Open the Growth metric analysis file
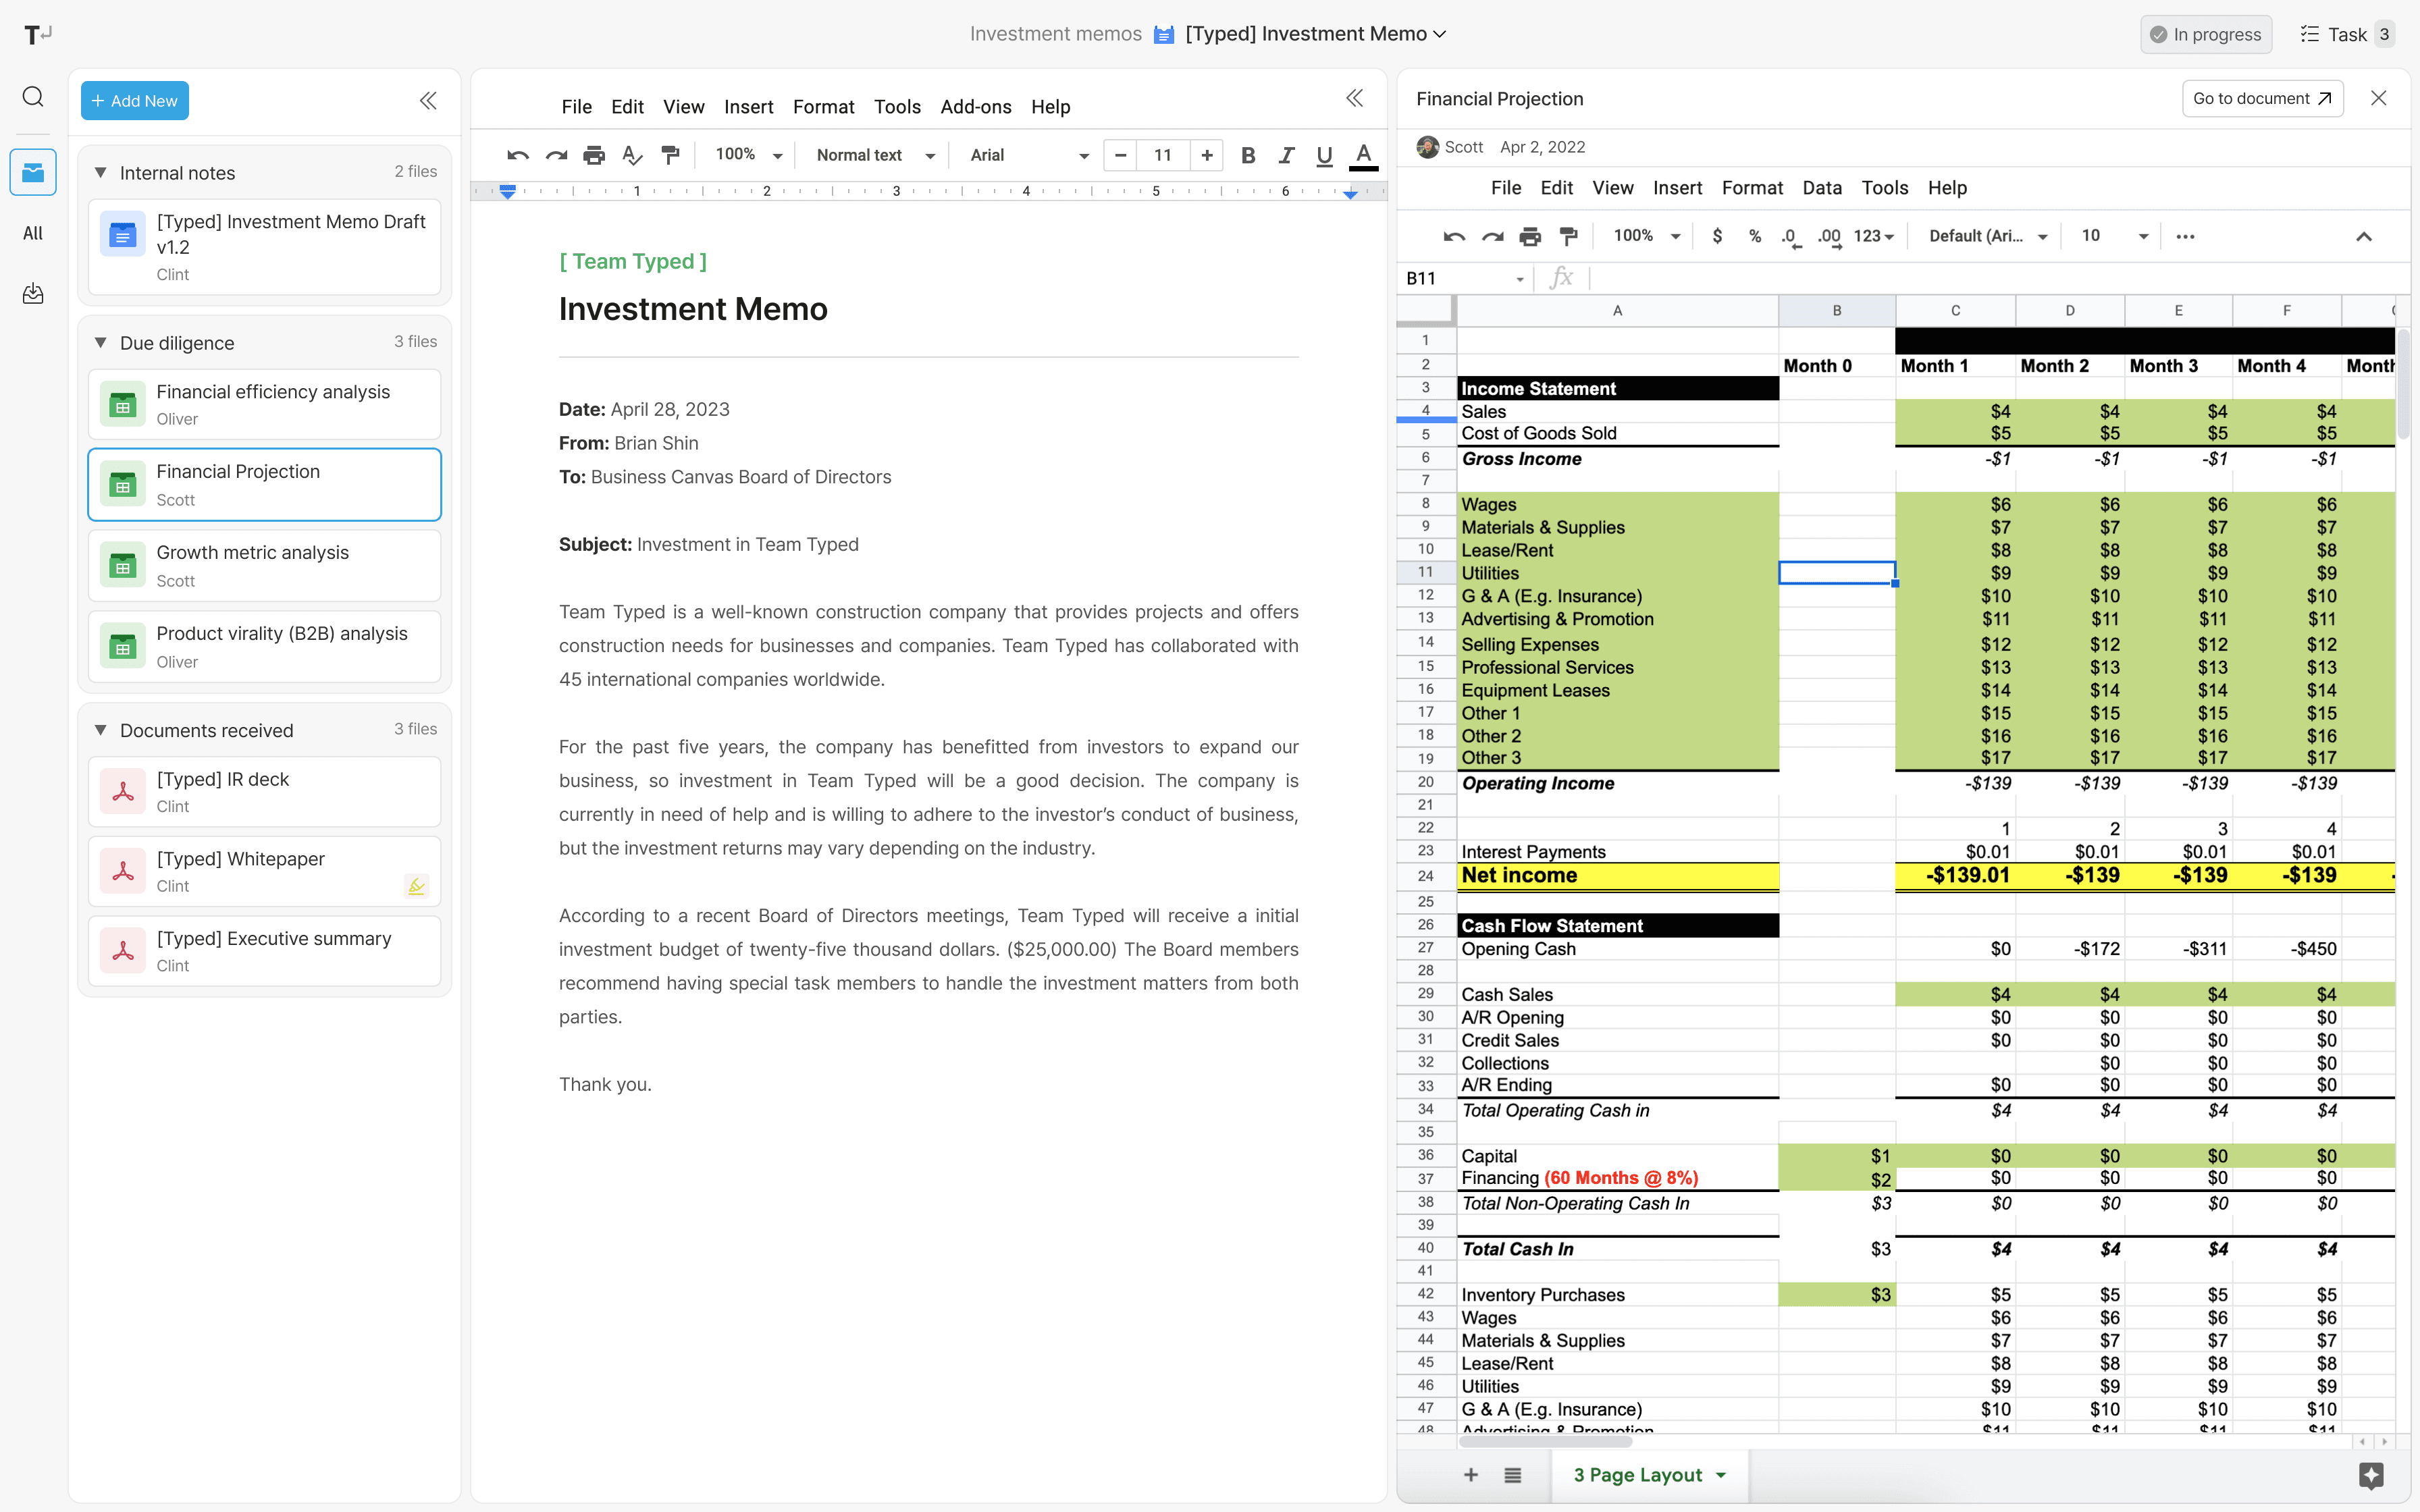The height and width of the screenshot is (1512, 2420). pos(265,566)
